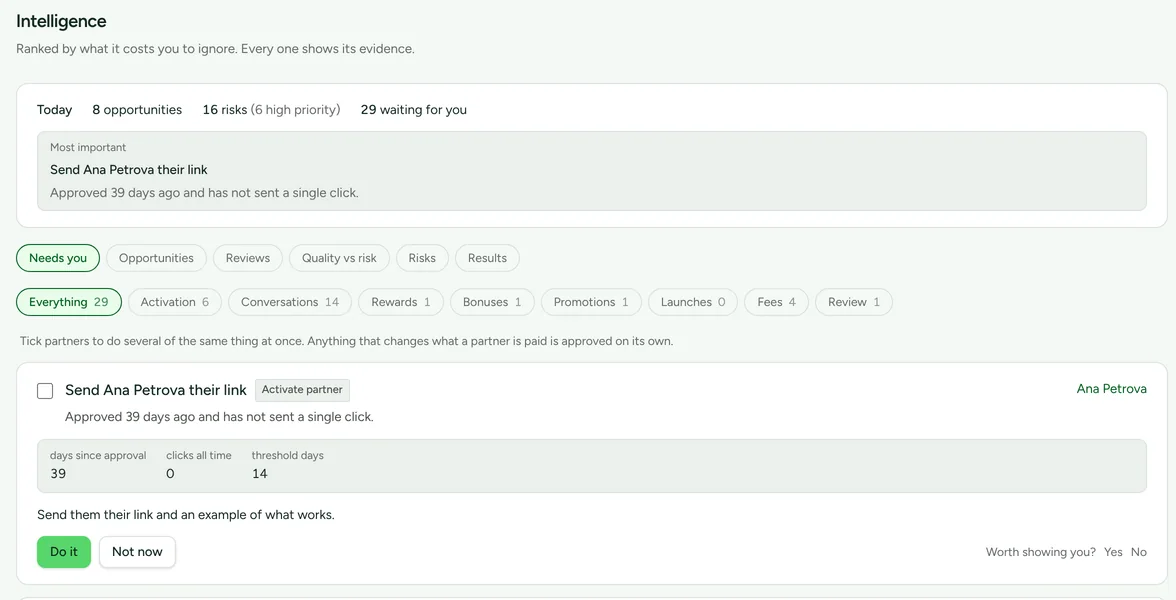Filter by Everything 29
1176x600 pixels.
[69, 302]
